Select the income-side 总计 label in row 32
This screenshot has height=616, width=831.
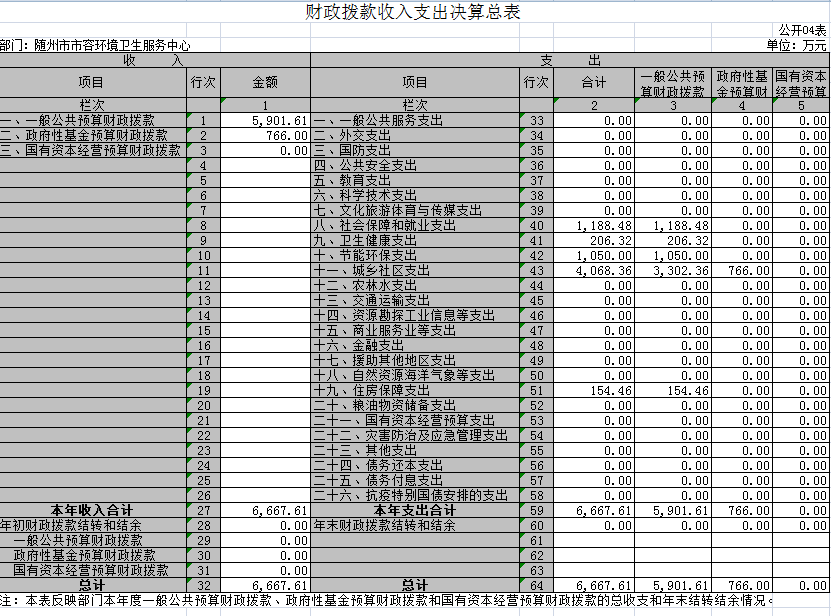pos(93,586)
